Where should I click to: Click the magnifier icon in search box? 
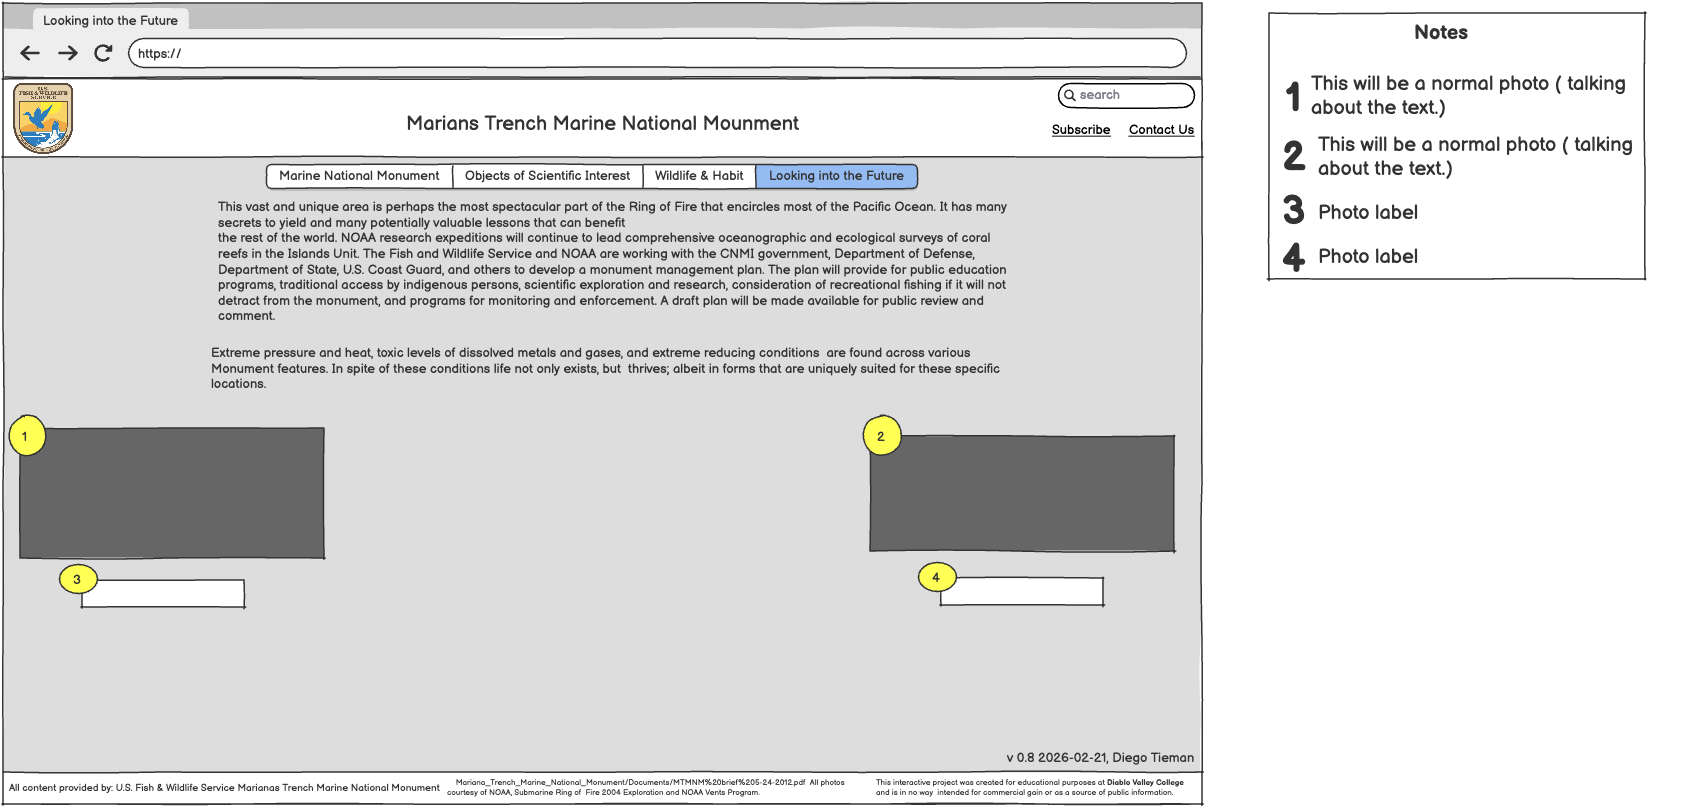click(1069, 95)
